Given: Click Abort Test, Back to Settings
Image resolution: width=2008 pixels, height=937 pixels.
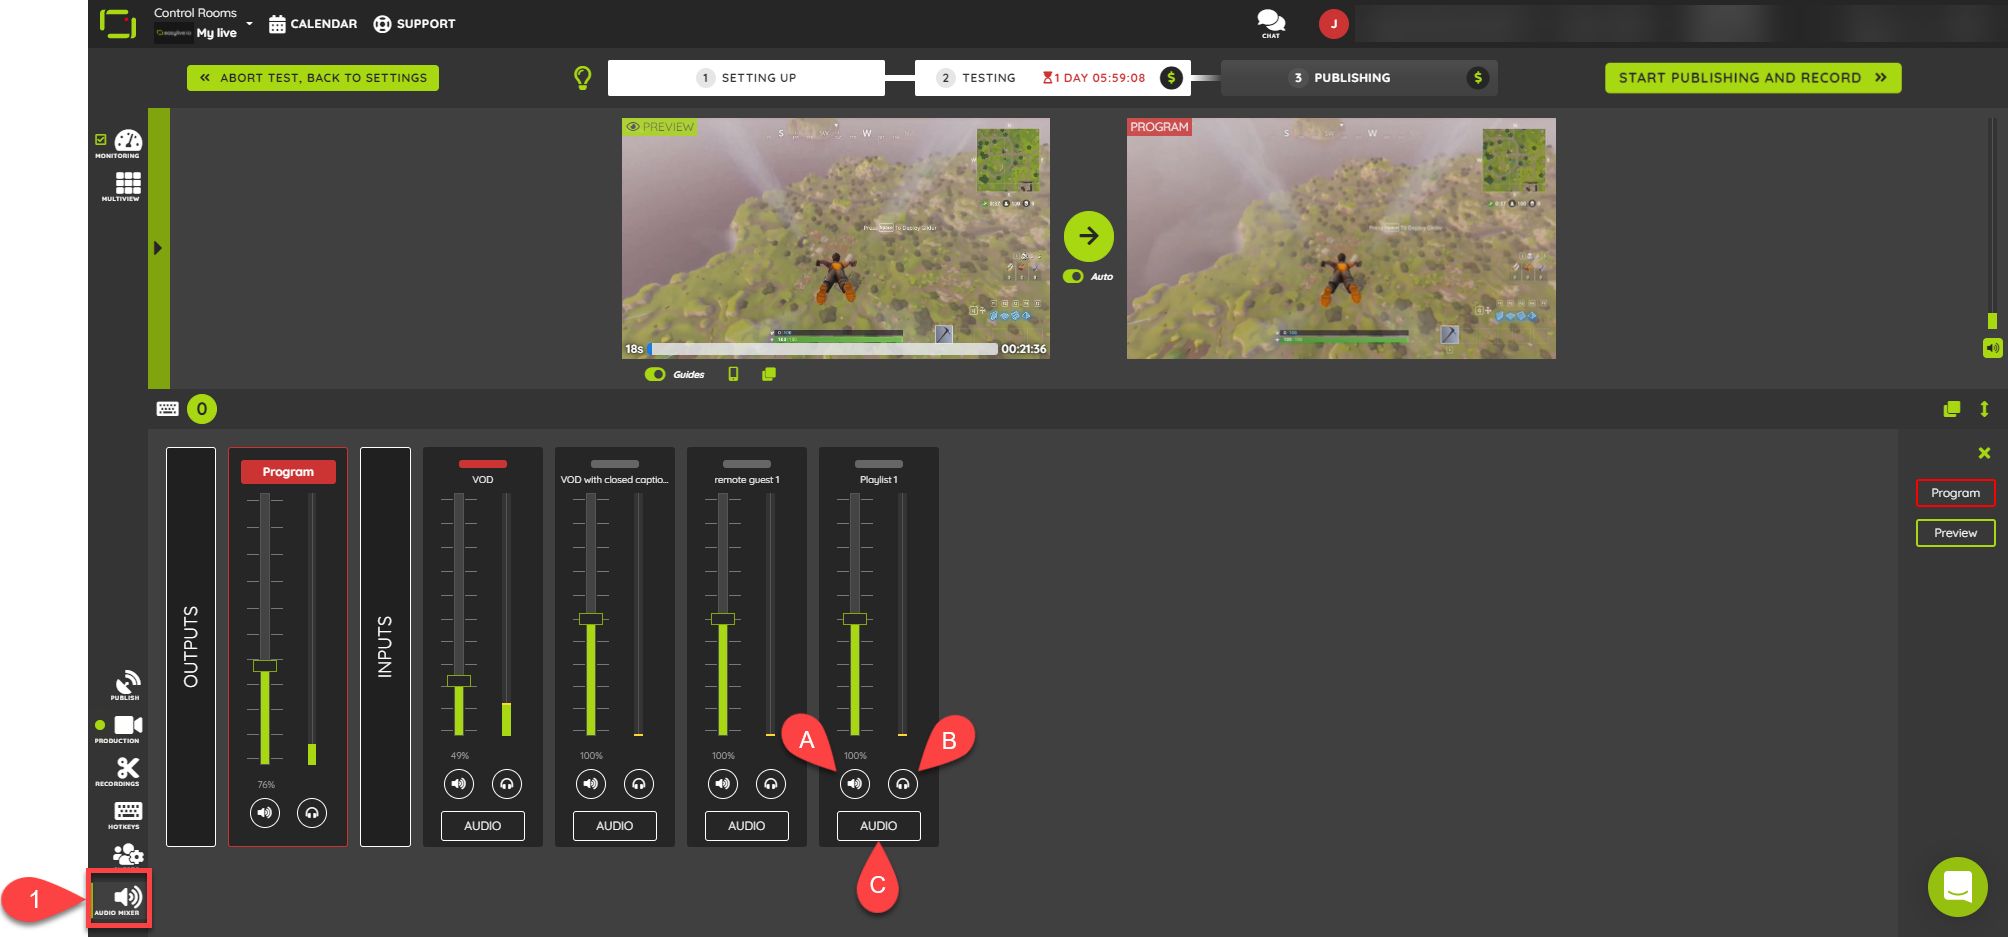Looking at the screenshot, I should (x=313, y=78).
